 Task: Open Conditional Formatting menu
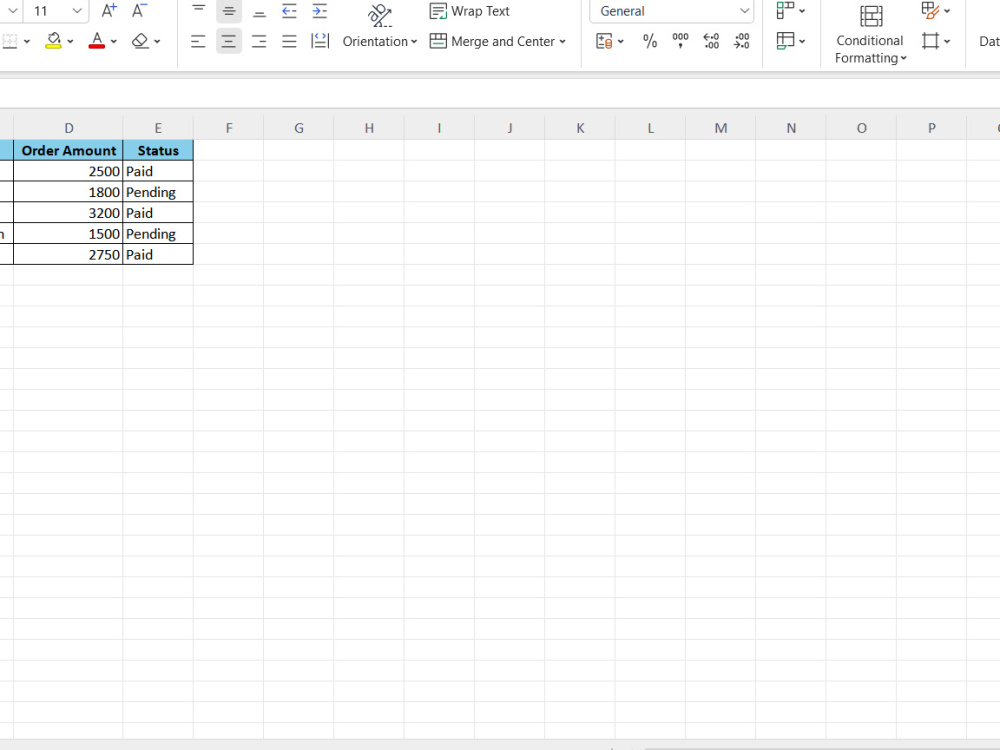871,34
